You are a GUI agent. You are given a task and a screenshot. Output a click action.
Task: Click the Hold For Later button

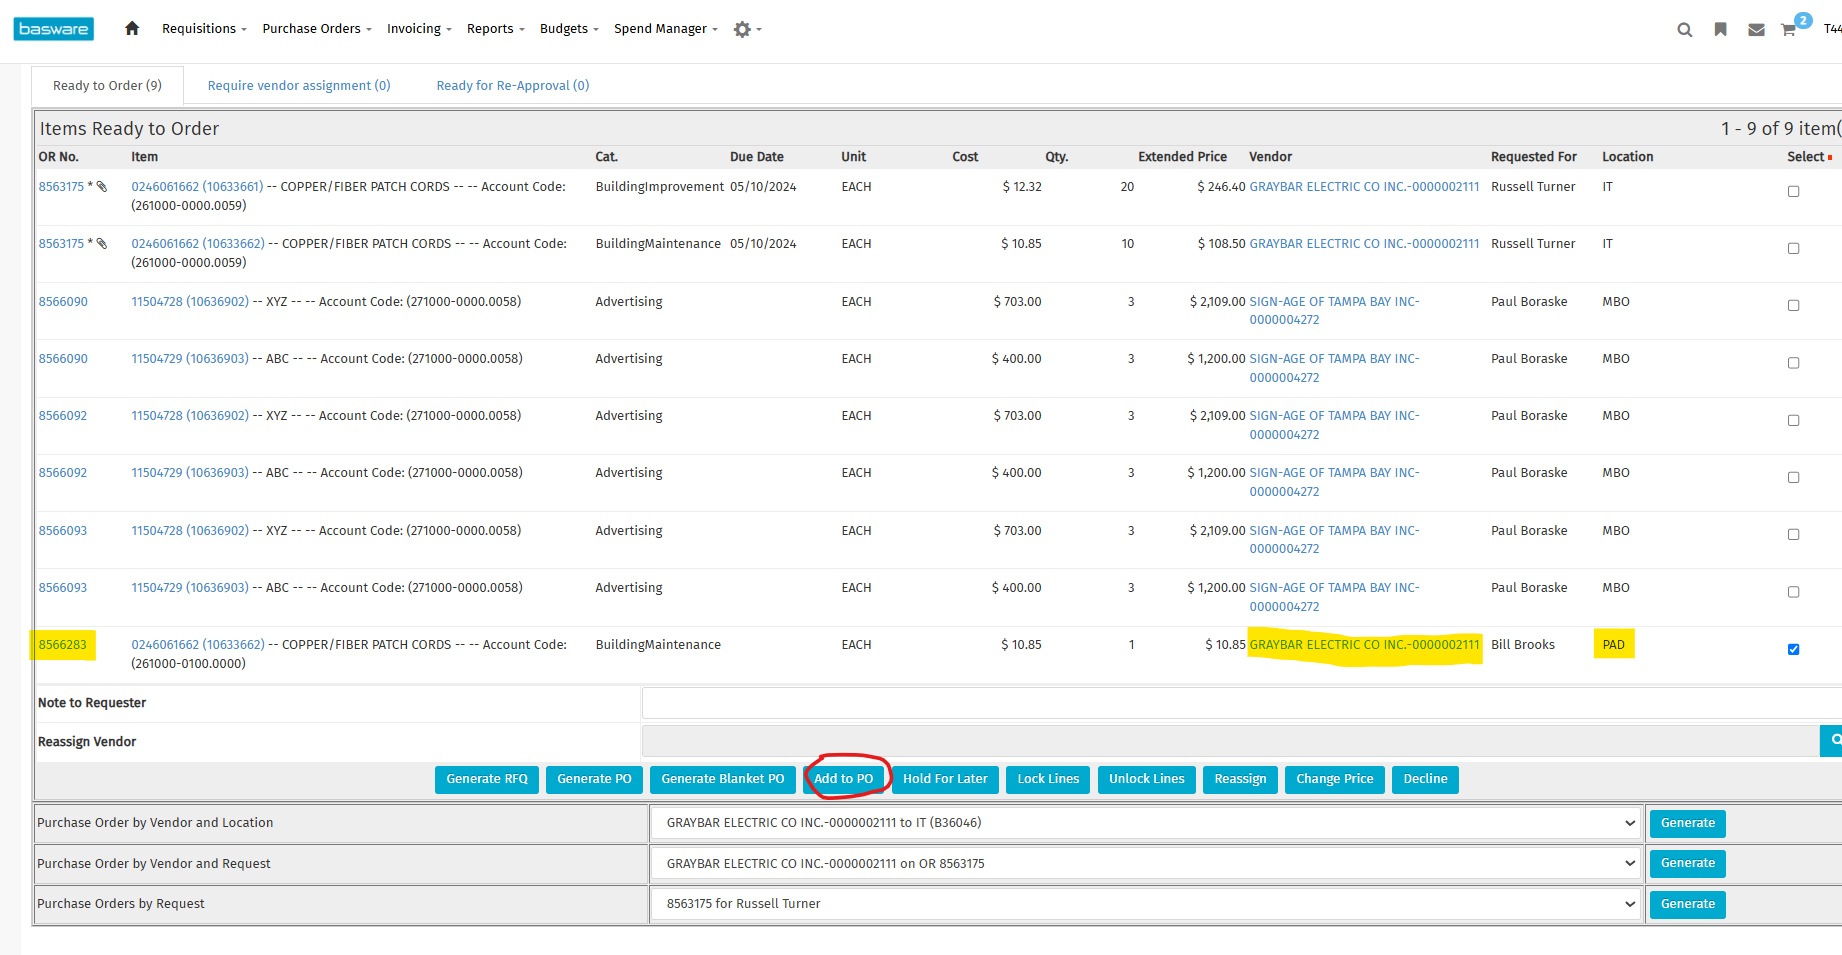[945, 779]
